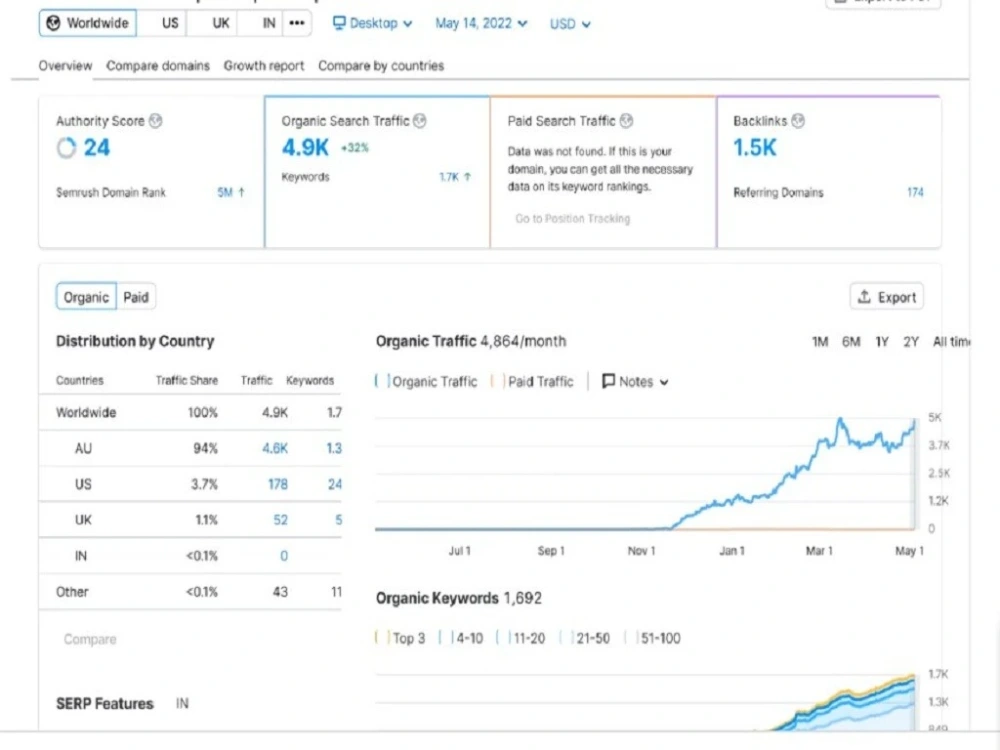Toggle Top 3 keywords checkbox
This screenshot has width=1000, height=750.
click(382, 638)
